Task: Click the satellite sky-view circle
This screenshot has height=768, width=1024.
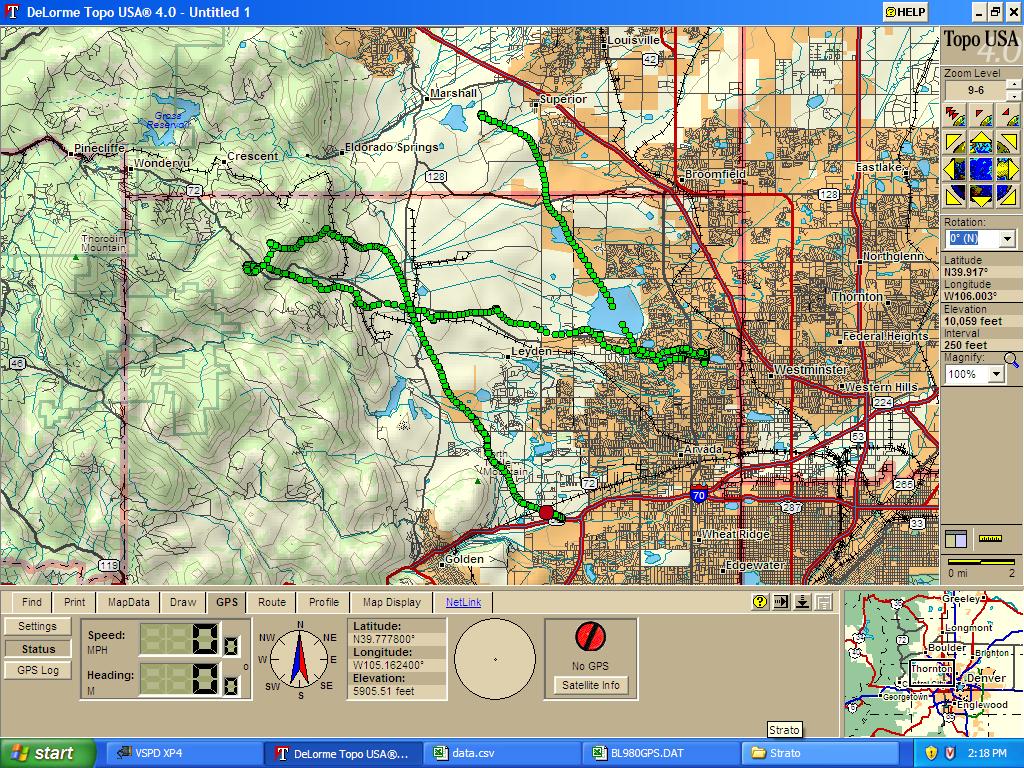Action: click(495, 659)
